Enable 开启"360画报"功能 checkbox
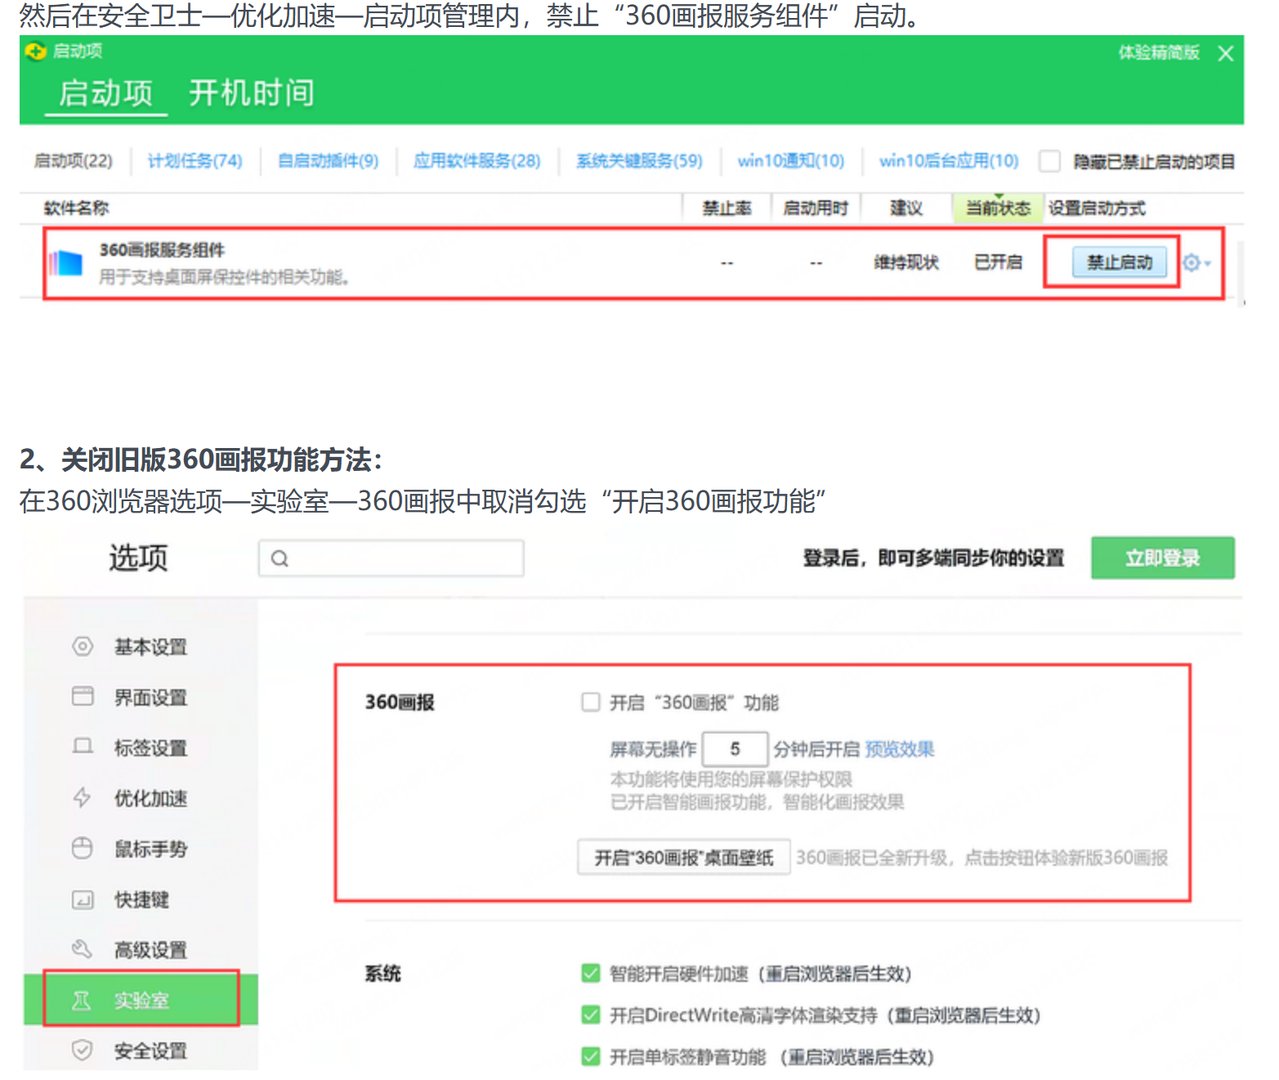Image resolution: width=1279 pixels, height=1080 pixels. pyautogui.click(x=591, y=702)
